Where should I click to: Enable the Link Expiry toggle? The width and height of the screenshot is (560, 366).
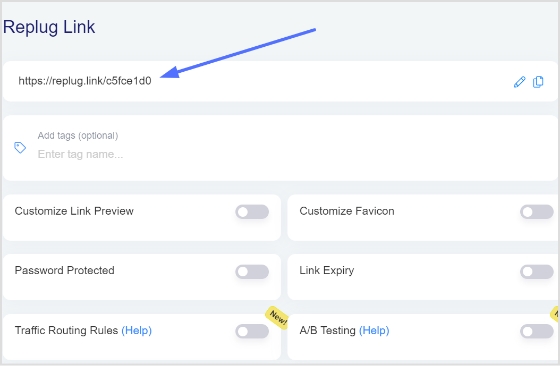point(537,272)
